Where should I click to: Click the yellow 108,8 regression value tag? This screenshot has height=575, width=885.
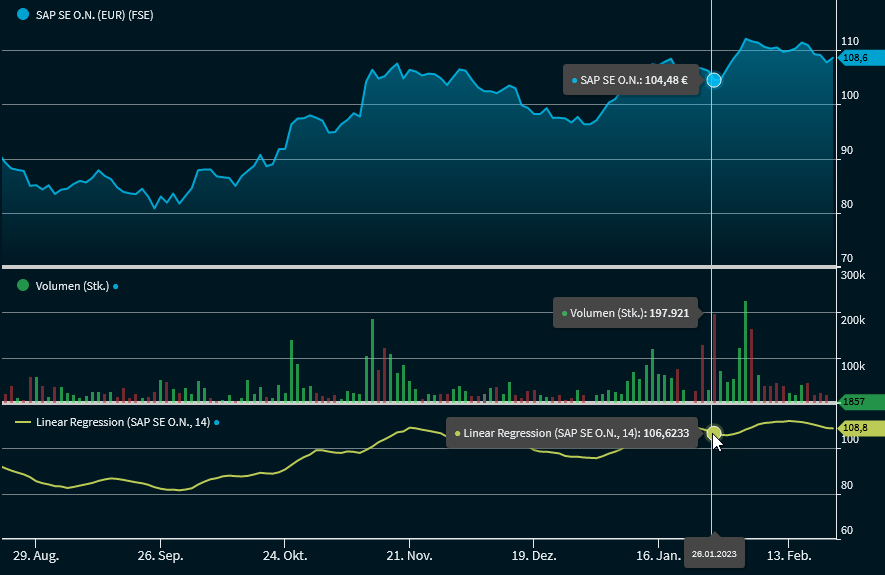coord(858,428)
